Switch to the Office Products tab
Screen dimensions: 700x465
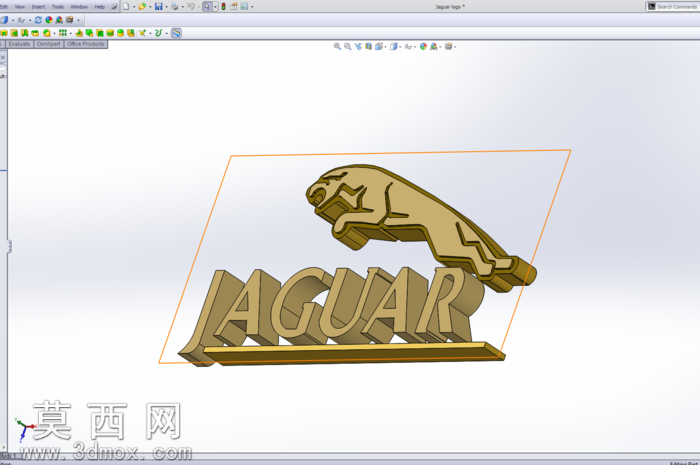86,44
